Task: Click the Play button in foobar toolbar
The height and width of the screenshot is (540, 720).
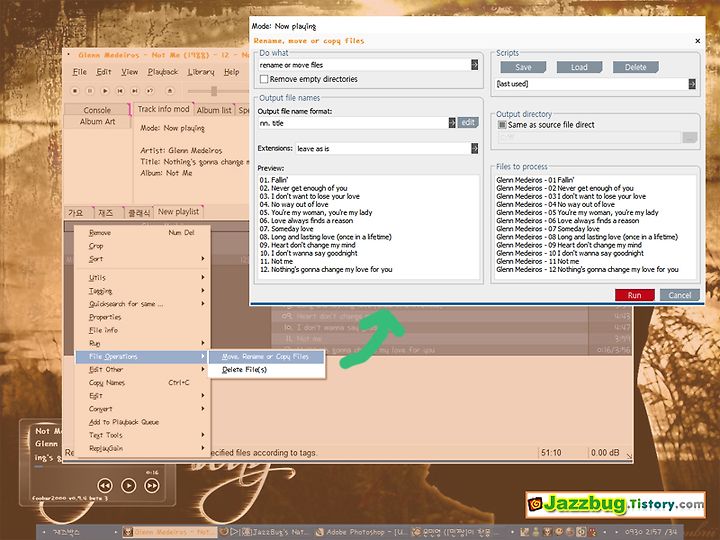Action: 105,91
